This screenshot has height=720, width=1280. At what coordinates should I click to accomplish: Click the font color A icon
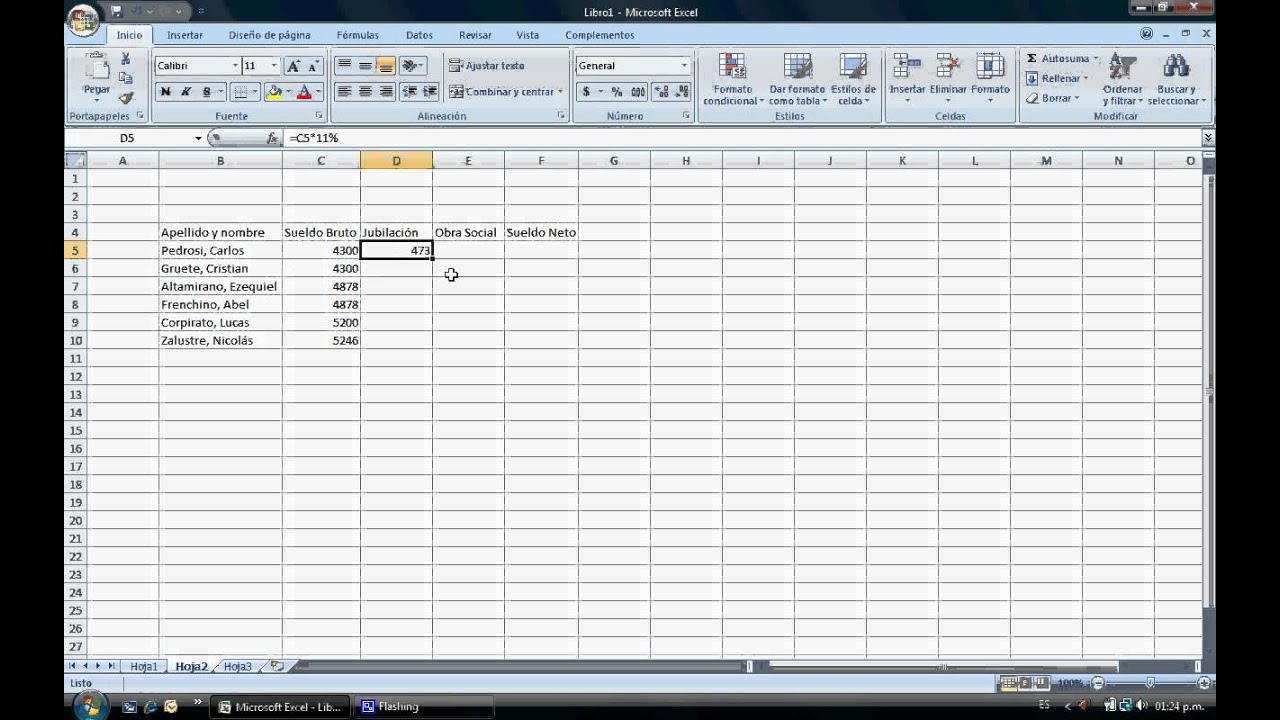[304, 92]
